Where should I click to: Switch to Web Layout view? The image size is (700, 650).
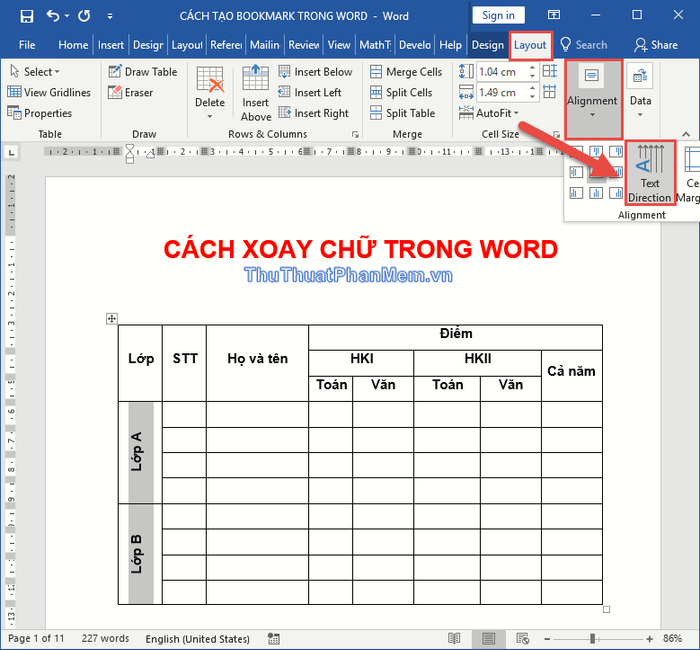coord(522,638)
